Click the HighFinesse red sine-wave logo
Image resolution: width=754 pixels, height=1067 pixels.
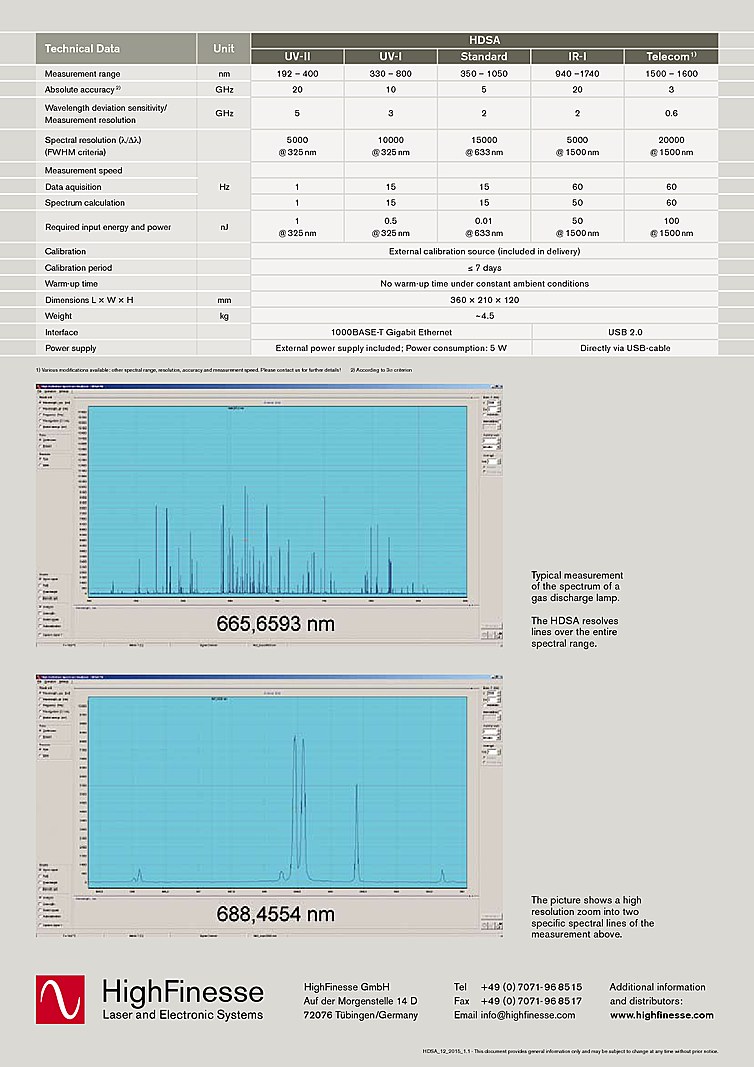[61, 999]
